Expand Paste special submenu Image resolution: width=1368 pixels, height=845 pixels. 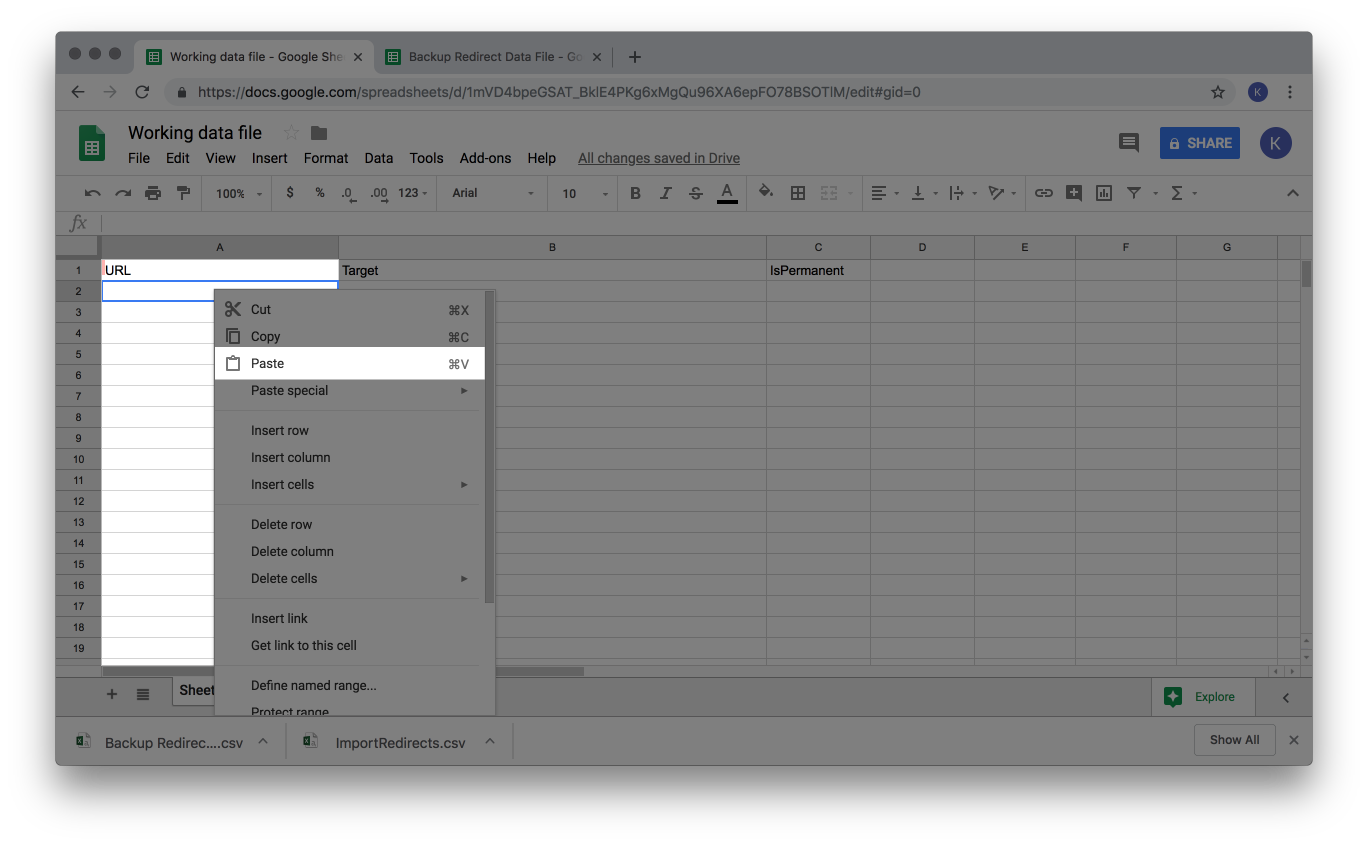click(x=349, y=391)
